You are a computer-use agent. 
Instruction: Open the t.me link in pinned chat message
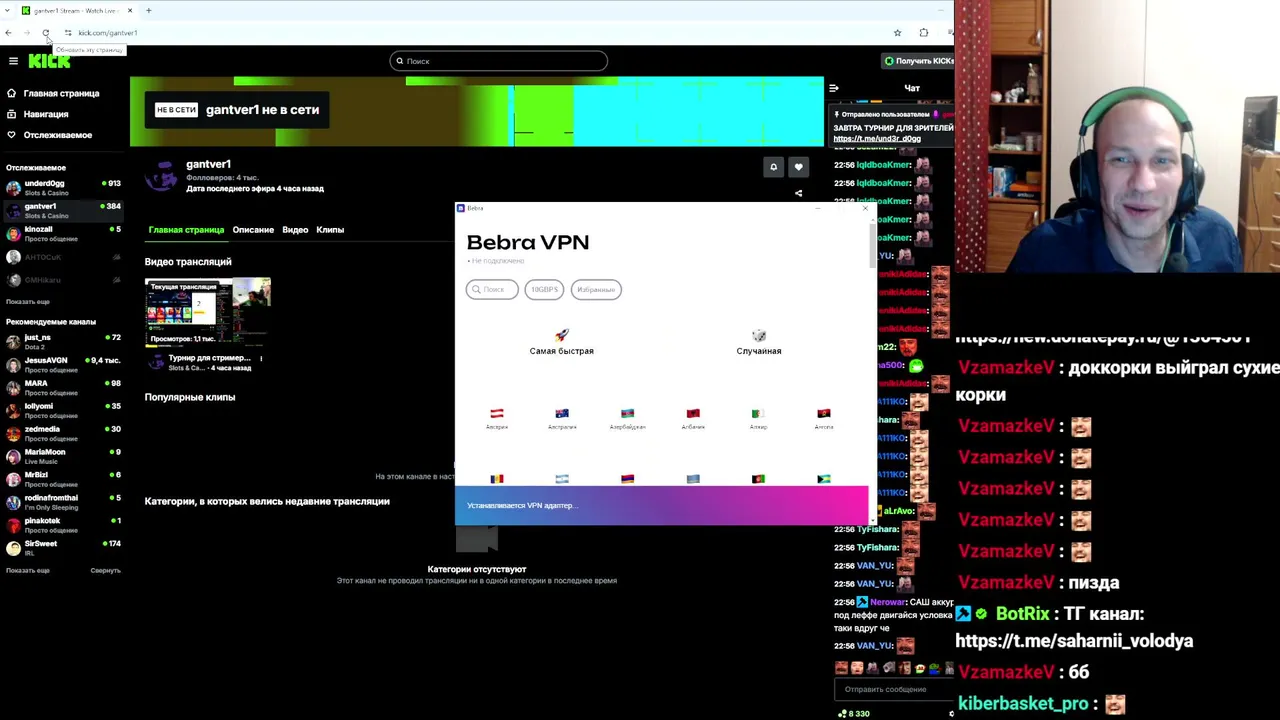point(877,139)
